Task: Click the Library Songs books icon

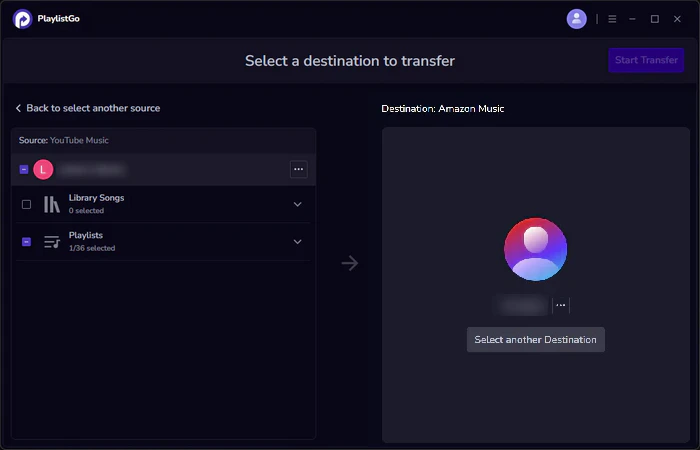Action: 52,204
